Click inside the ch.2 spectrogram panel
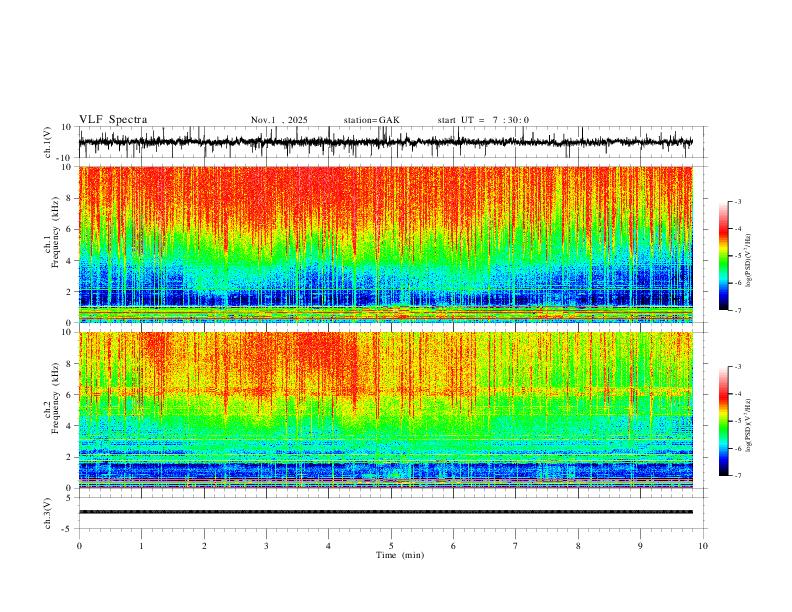Image resolution: width=792 pixels, height=612 pixels. point(385,410)
